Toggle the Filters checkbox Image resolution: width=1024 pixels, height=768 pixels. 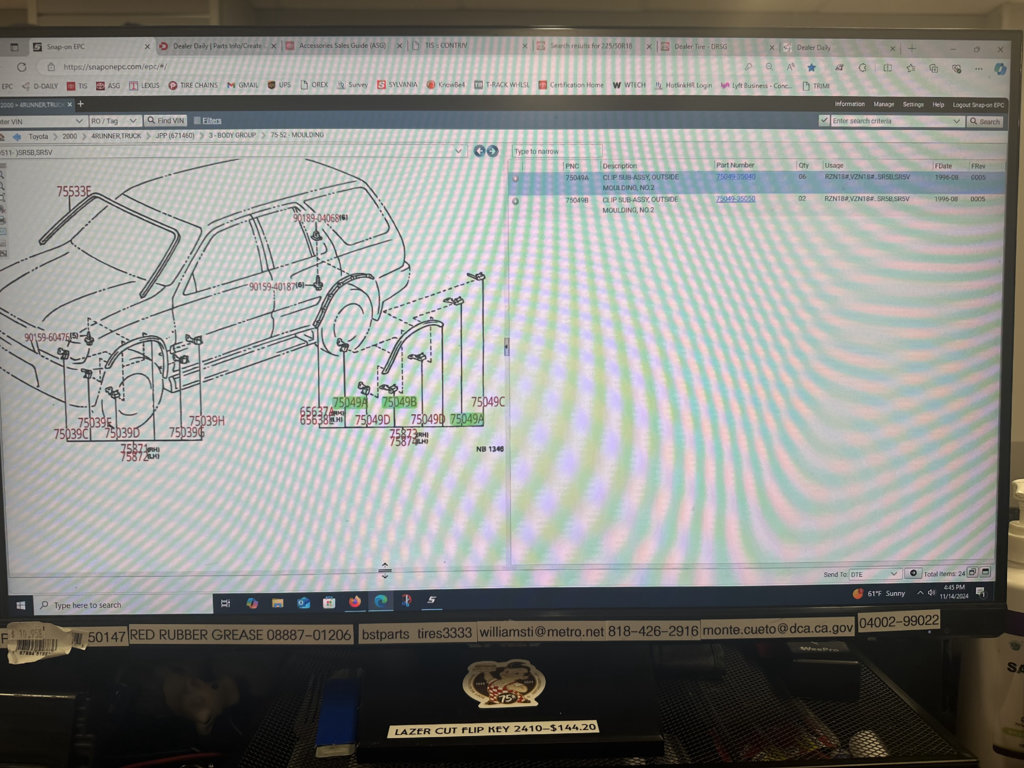click(197, 121)
